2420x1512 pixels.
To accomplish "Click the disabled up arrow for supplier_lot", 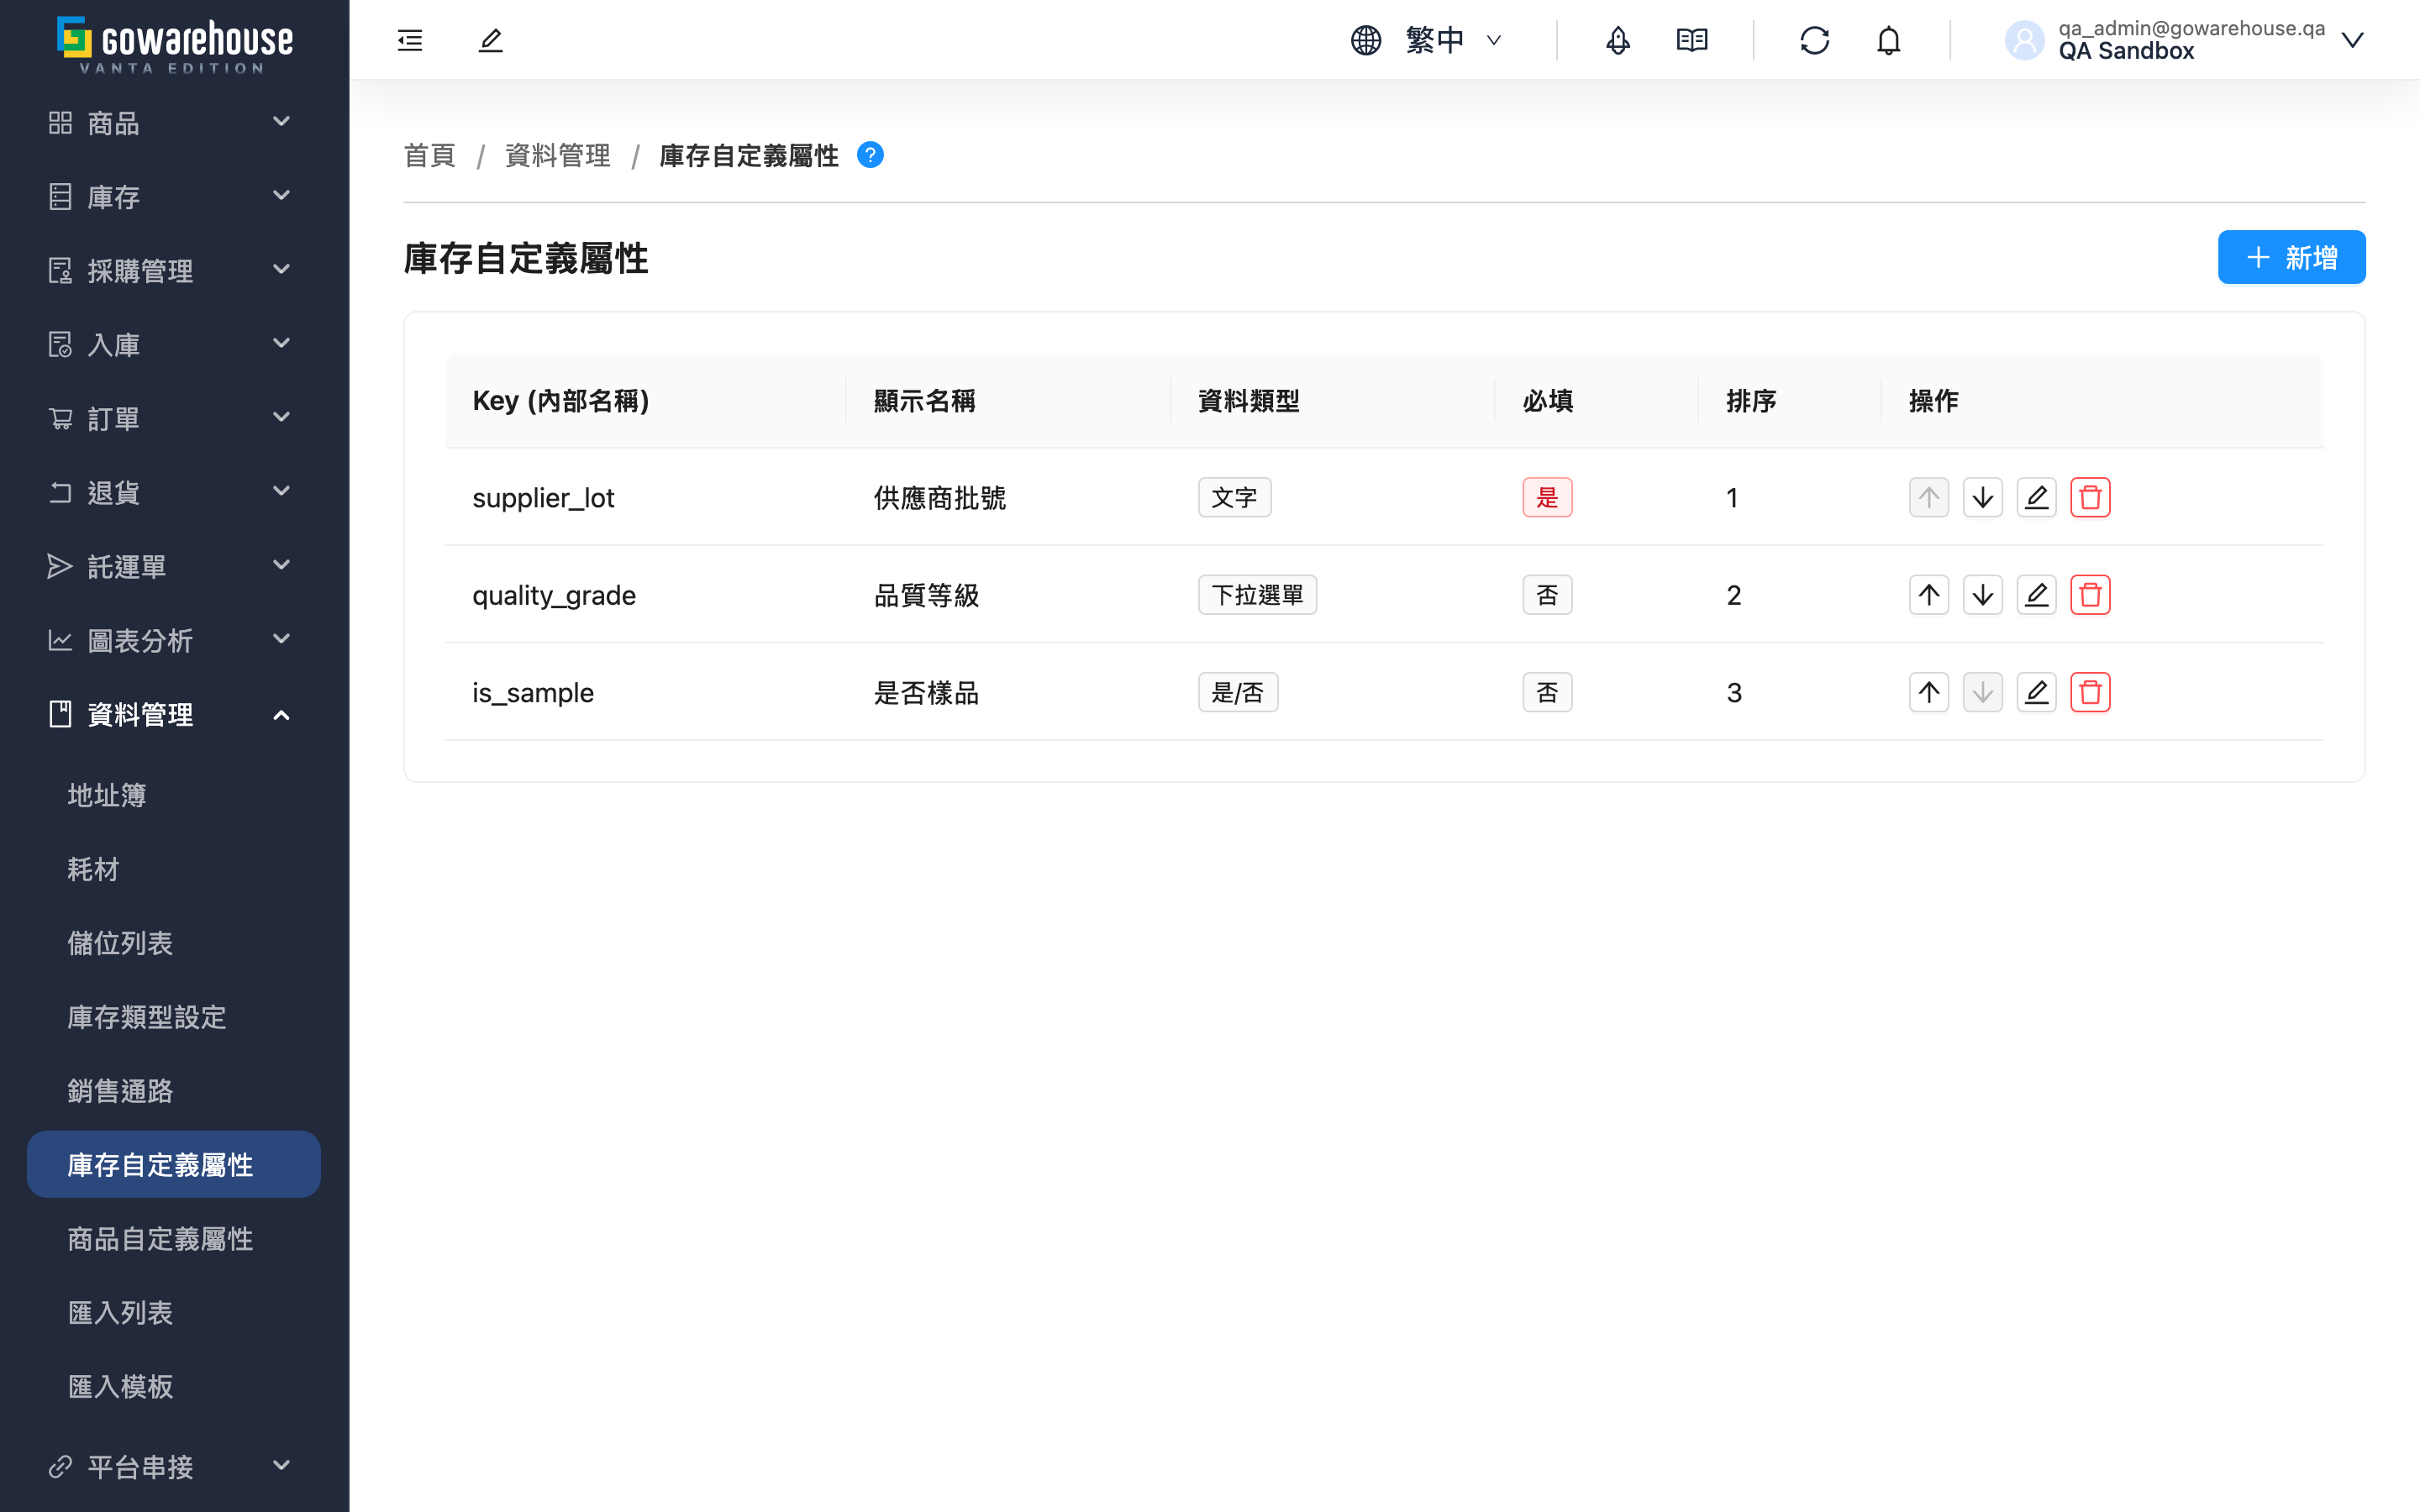I will (x=1929, y=497).
